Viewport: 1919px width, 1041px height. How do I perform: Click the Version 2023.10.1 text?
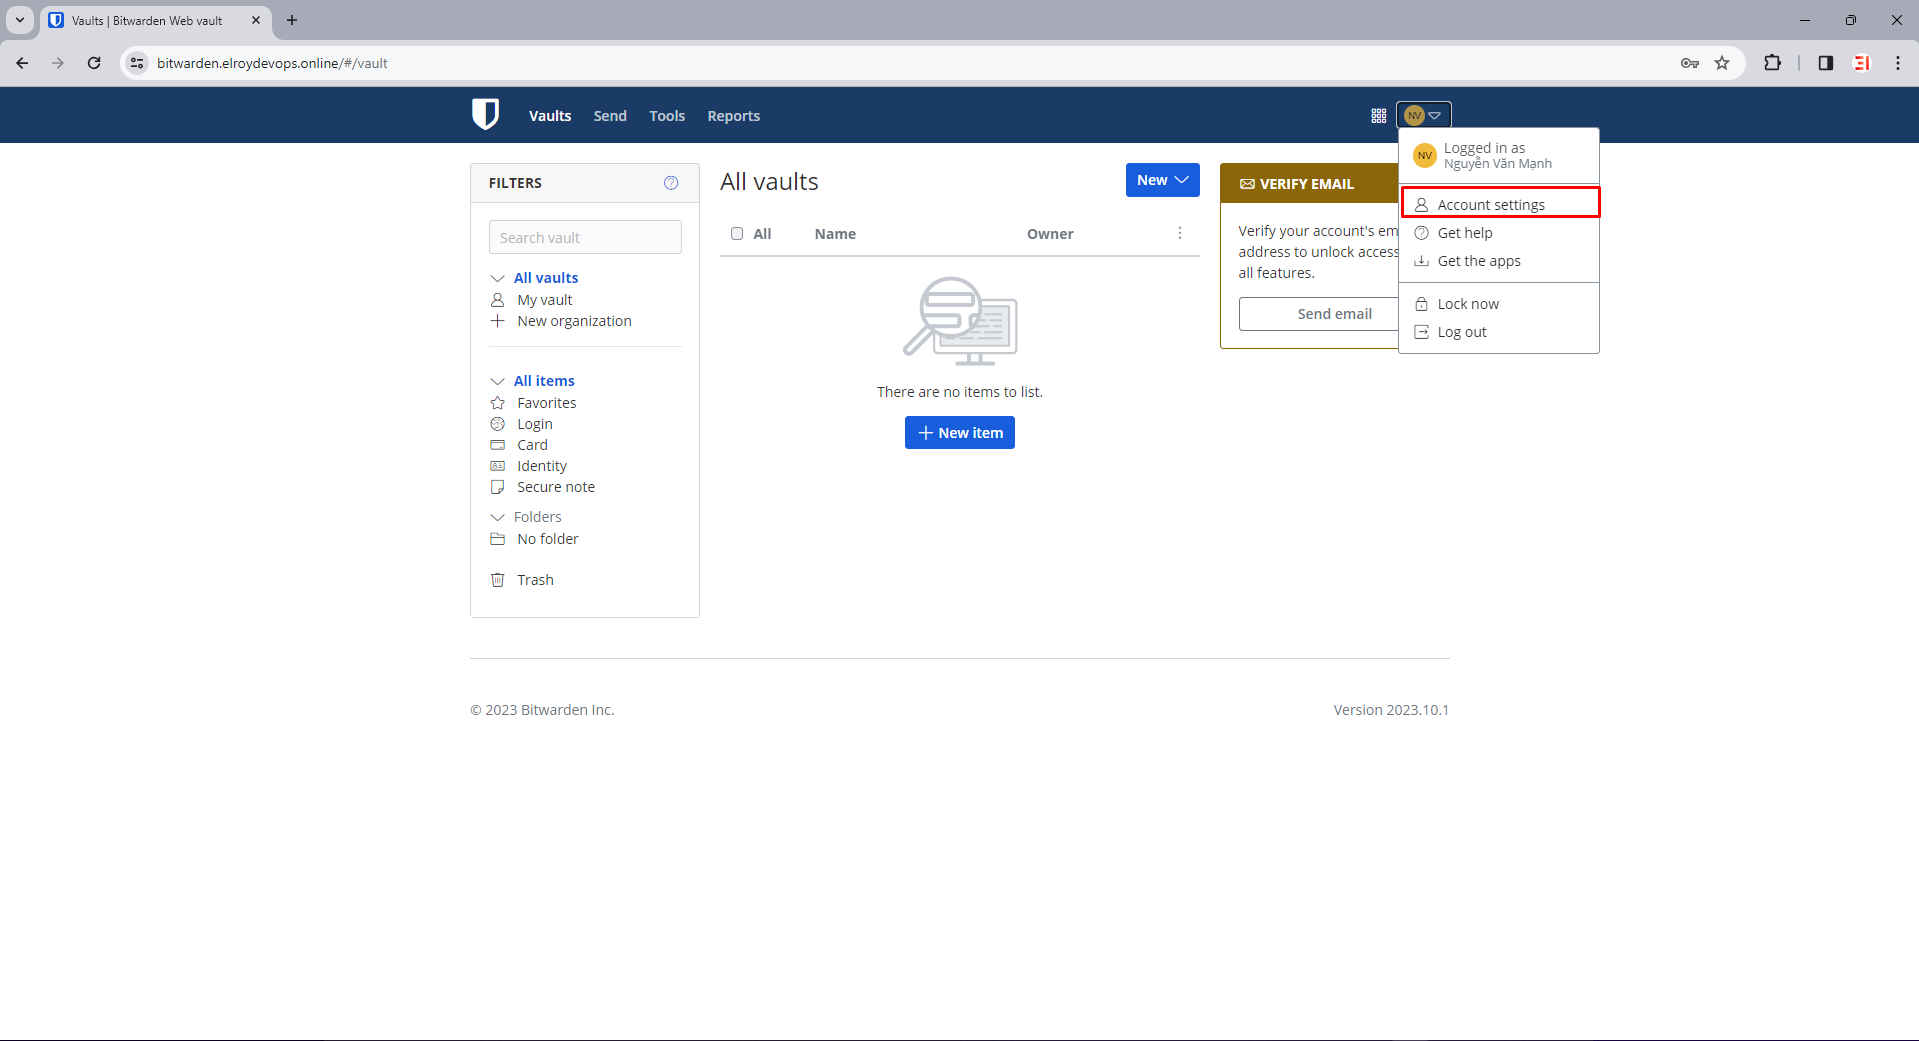[1391, 710]
